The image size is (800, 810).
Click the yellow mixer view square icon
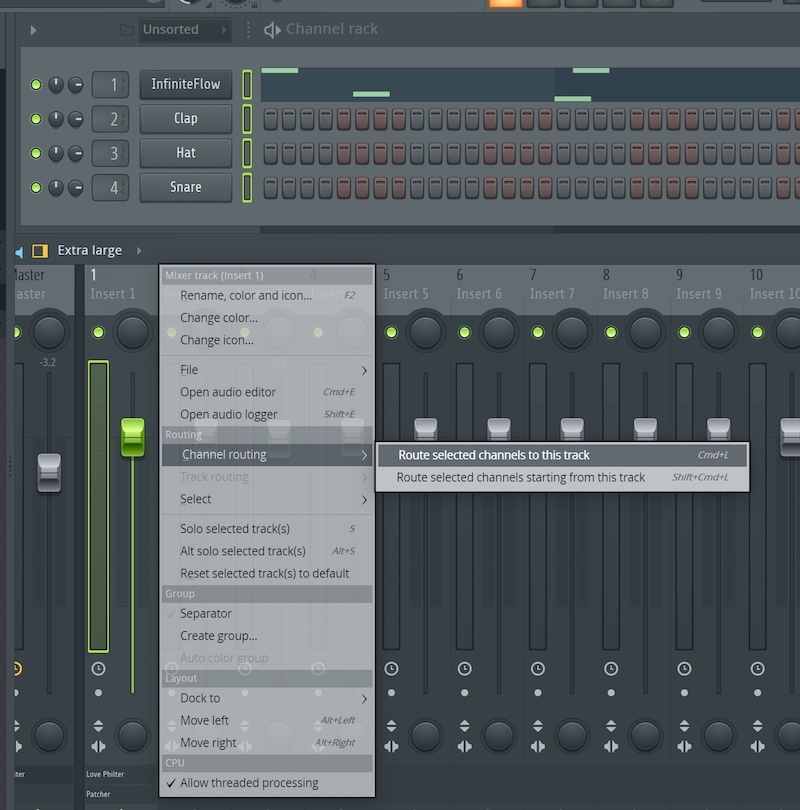pos(40,251)
